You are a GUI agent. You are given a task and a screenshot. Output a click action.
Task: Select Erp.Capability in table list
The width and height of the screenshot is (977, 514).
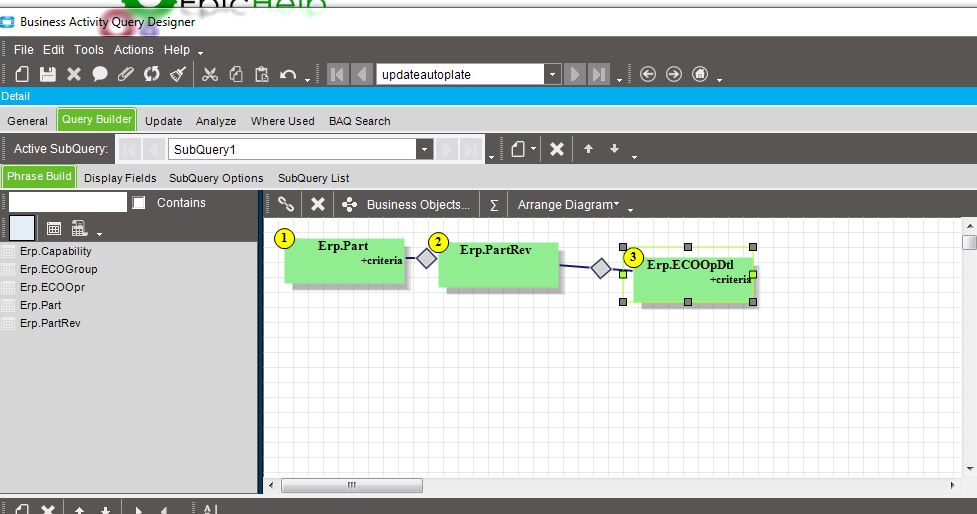pyautogui.click(x=55, y=251)
